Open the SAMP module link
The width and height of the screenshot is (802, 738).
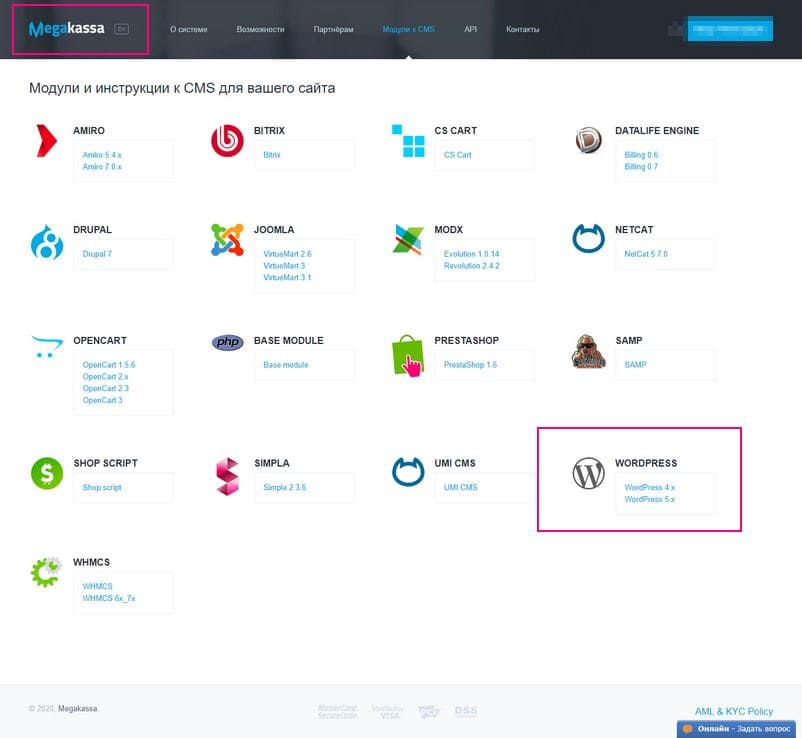point(635,365)
